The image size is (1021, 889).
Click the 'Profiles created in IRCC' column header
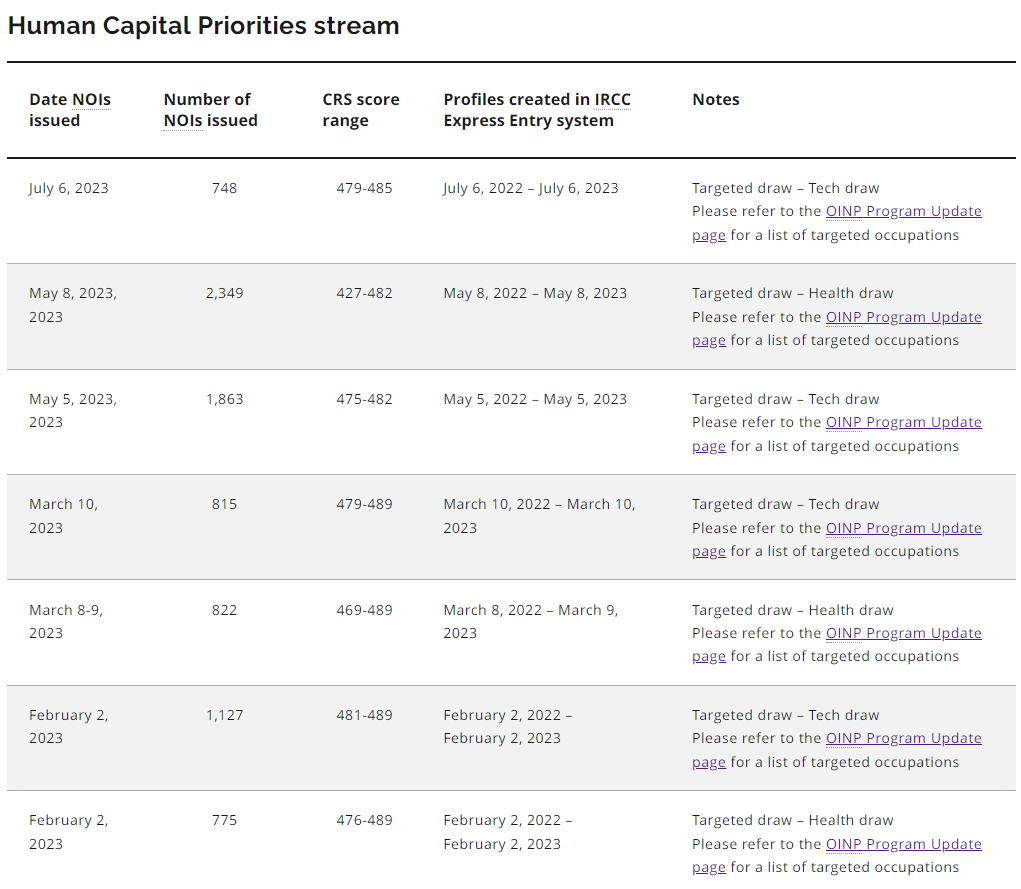[x=537, y=110]
